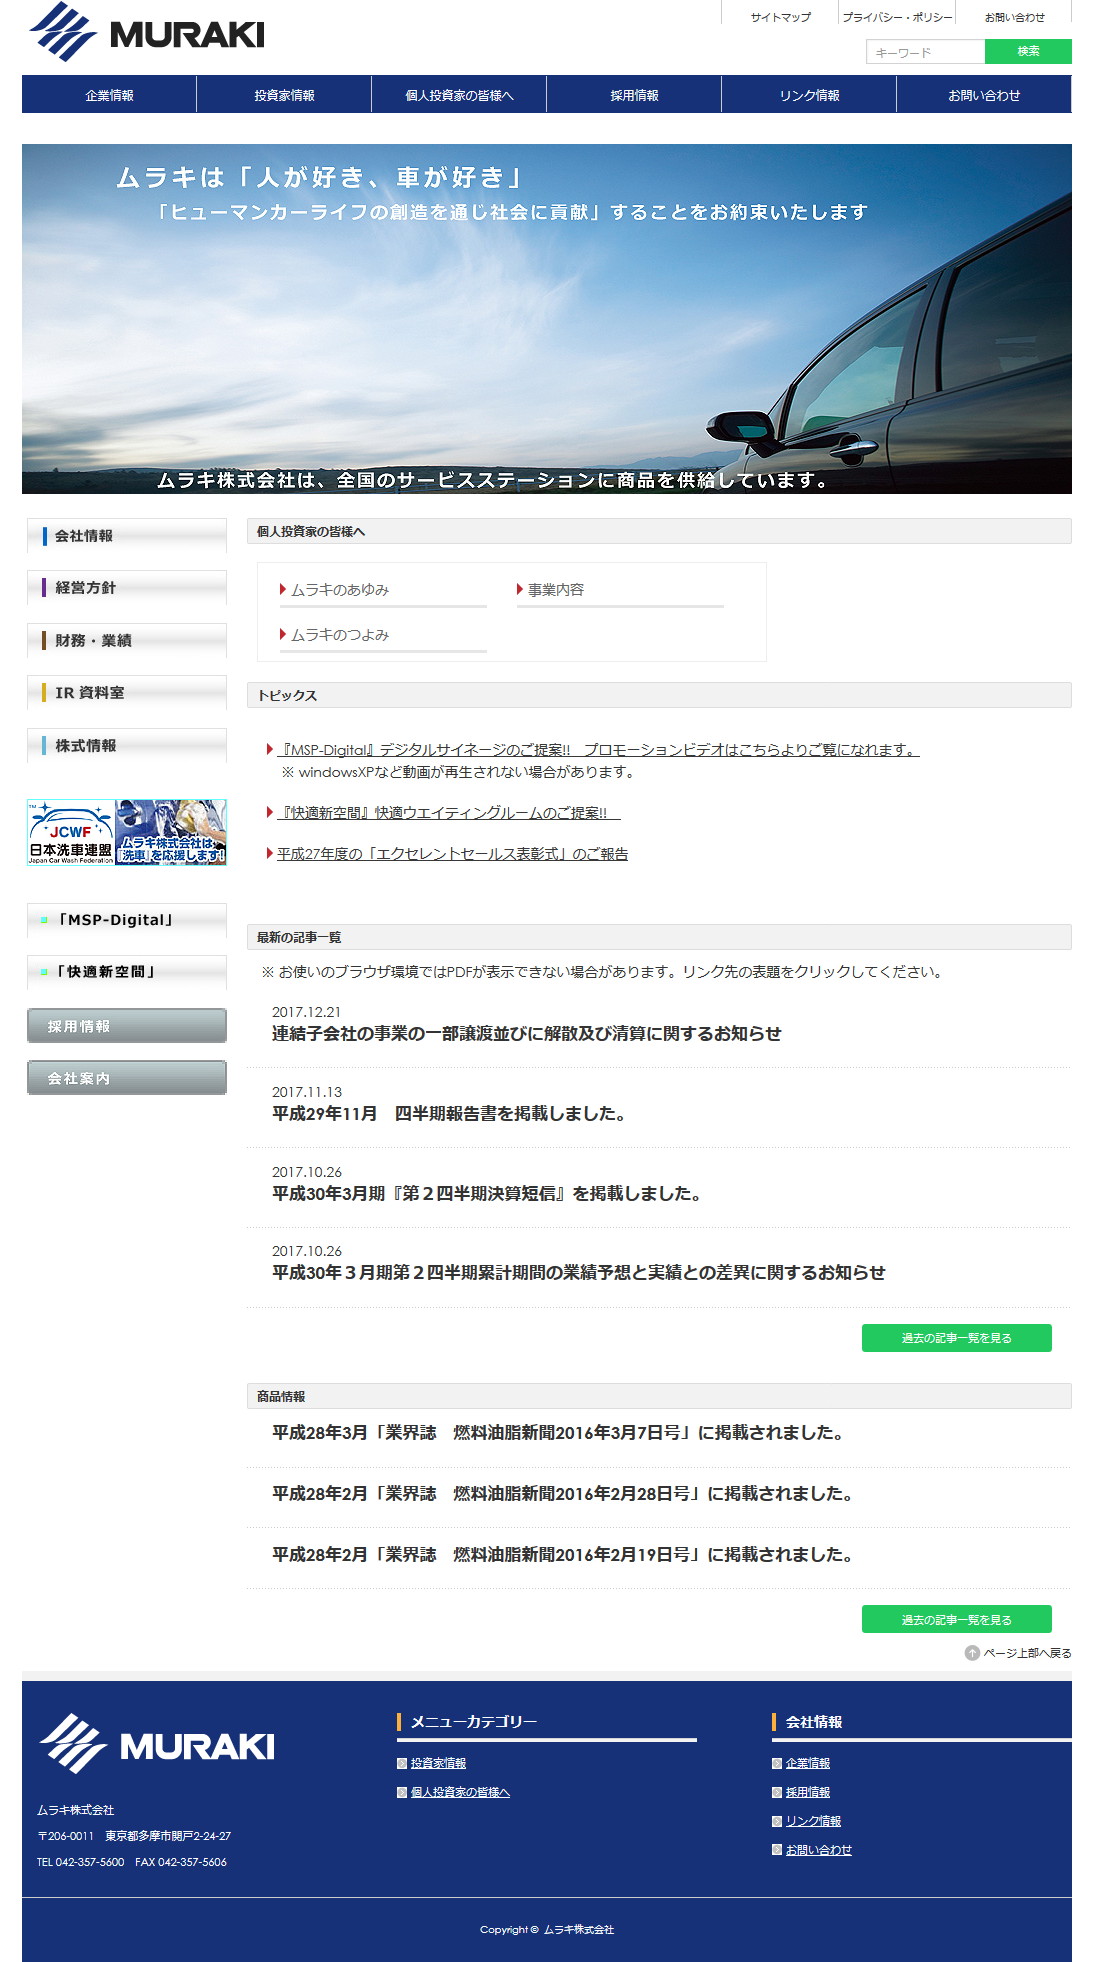Click the 2017.12.21 date text
This screenshot has width=1094, height=1962.
tap(306, 1012)
